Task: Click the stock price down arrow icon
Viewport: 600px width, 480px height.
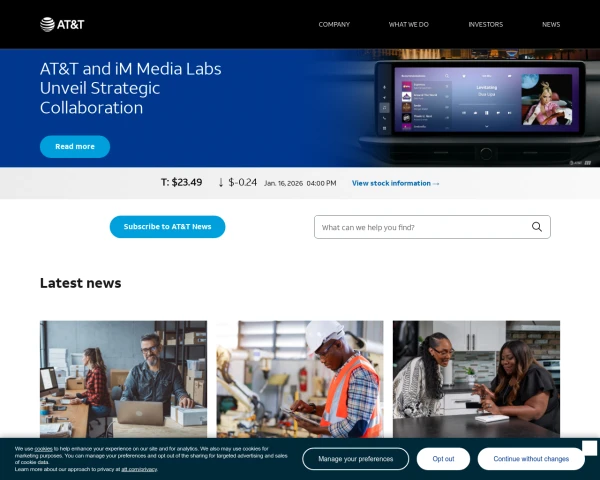Action: pos(220,183)
